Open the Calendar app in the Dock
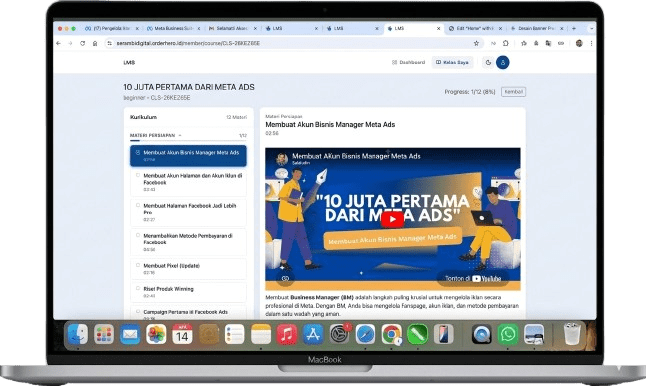Image resolution: width=646 pixels, height=386 pixels. point(182,334)
